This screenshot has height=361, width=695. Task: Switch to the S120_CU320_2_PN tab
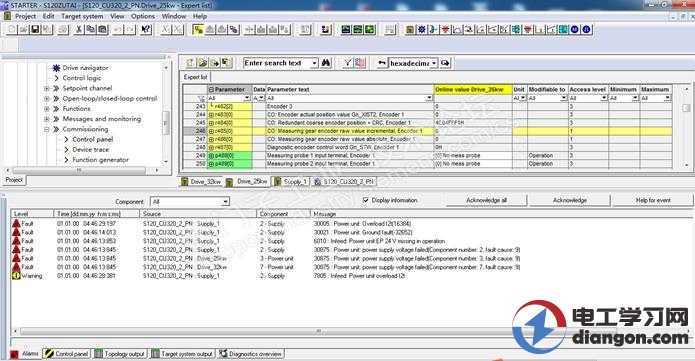click(344, 181)
